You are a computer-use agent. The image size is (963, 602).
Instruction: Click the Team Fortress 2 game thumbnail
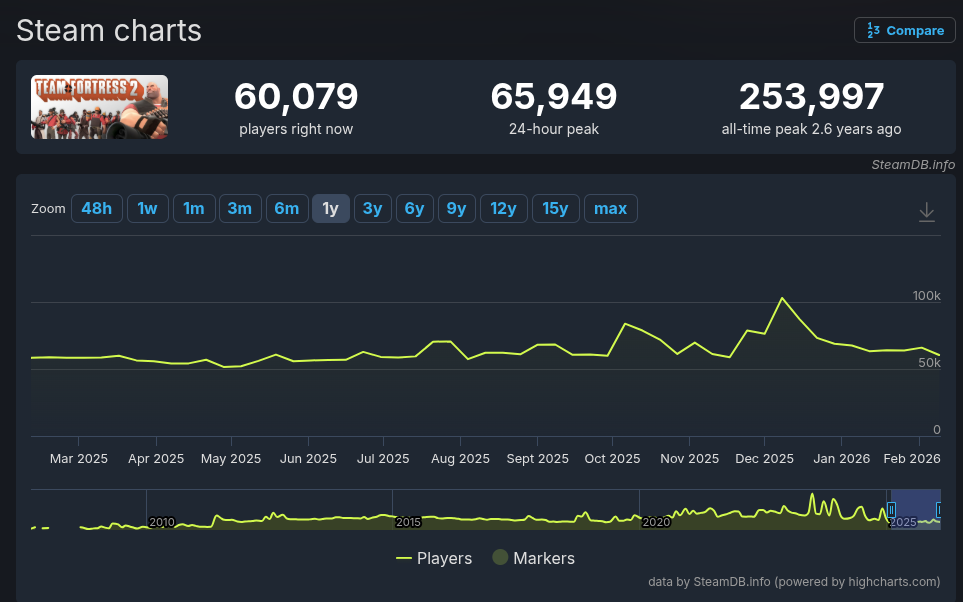point(99,107)
